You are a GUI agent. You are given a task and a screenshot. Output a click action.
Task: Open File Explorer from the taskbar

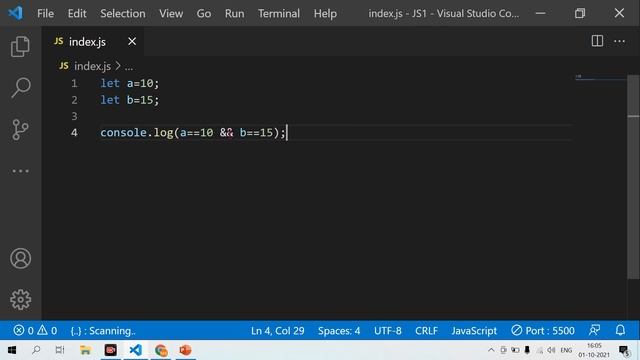click(85, 350)
